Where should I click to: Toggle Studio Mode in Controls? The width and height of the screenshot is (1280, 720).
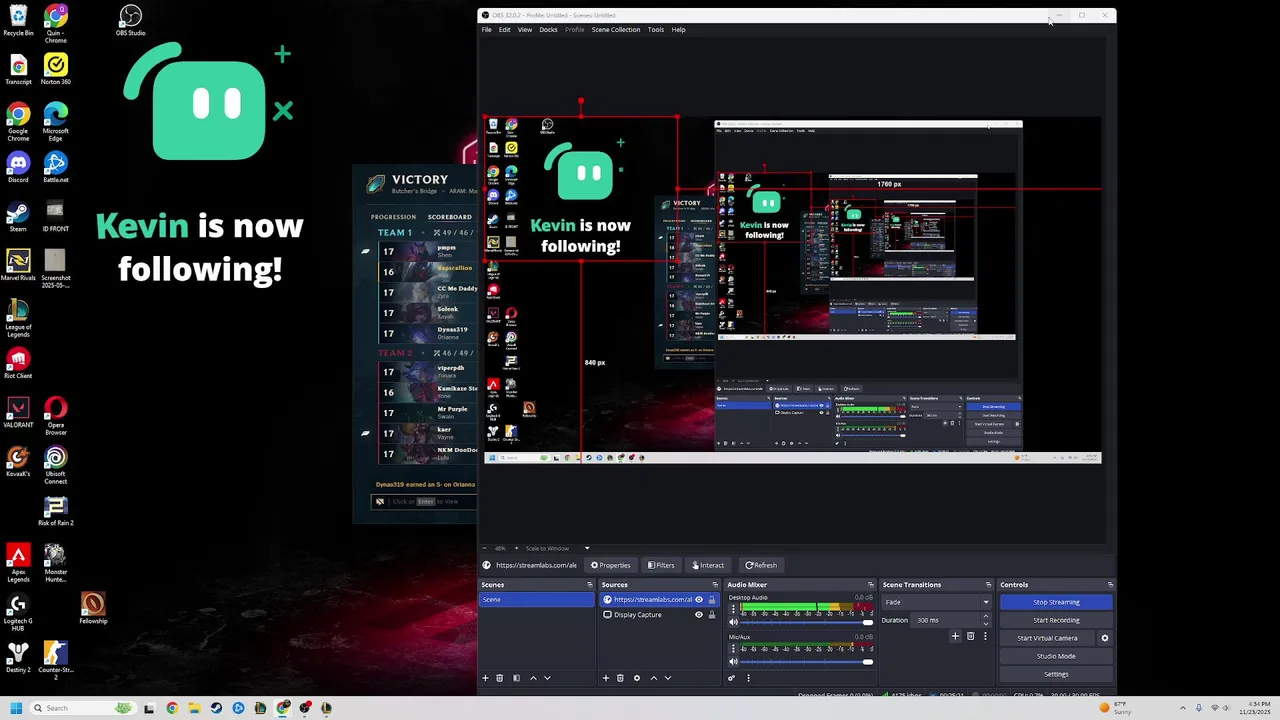[x=1056, y=656]
